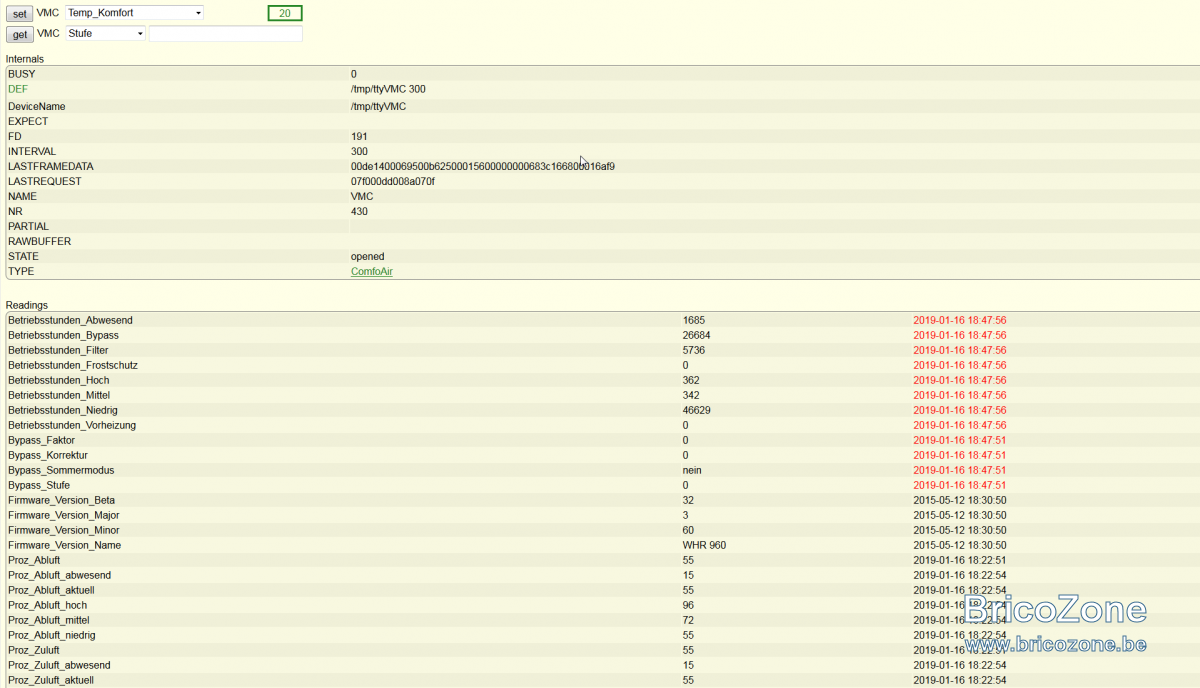This screenshot has width=1200, height=688.
Task: Click the Proz_Zuluft_aktuell reading name
Action: [51, 680]
